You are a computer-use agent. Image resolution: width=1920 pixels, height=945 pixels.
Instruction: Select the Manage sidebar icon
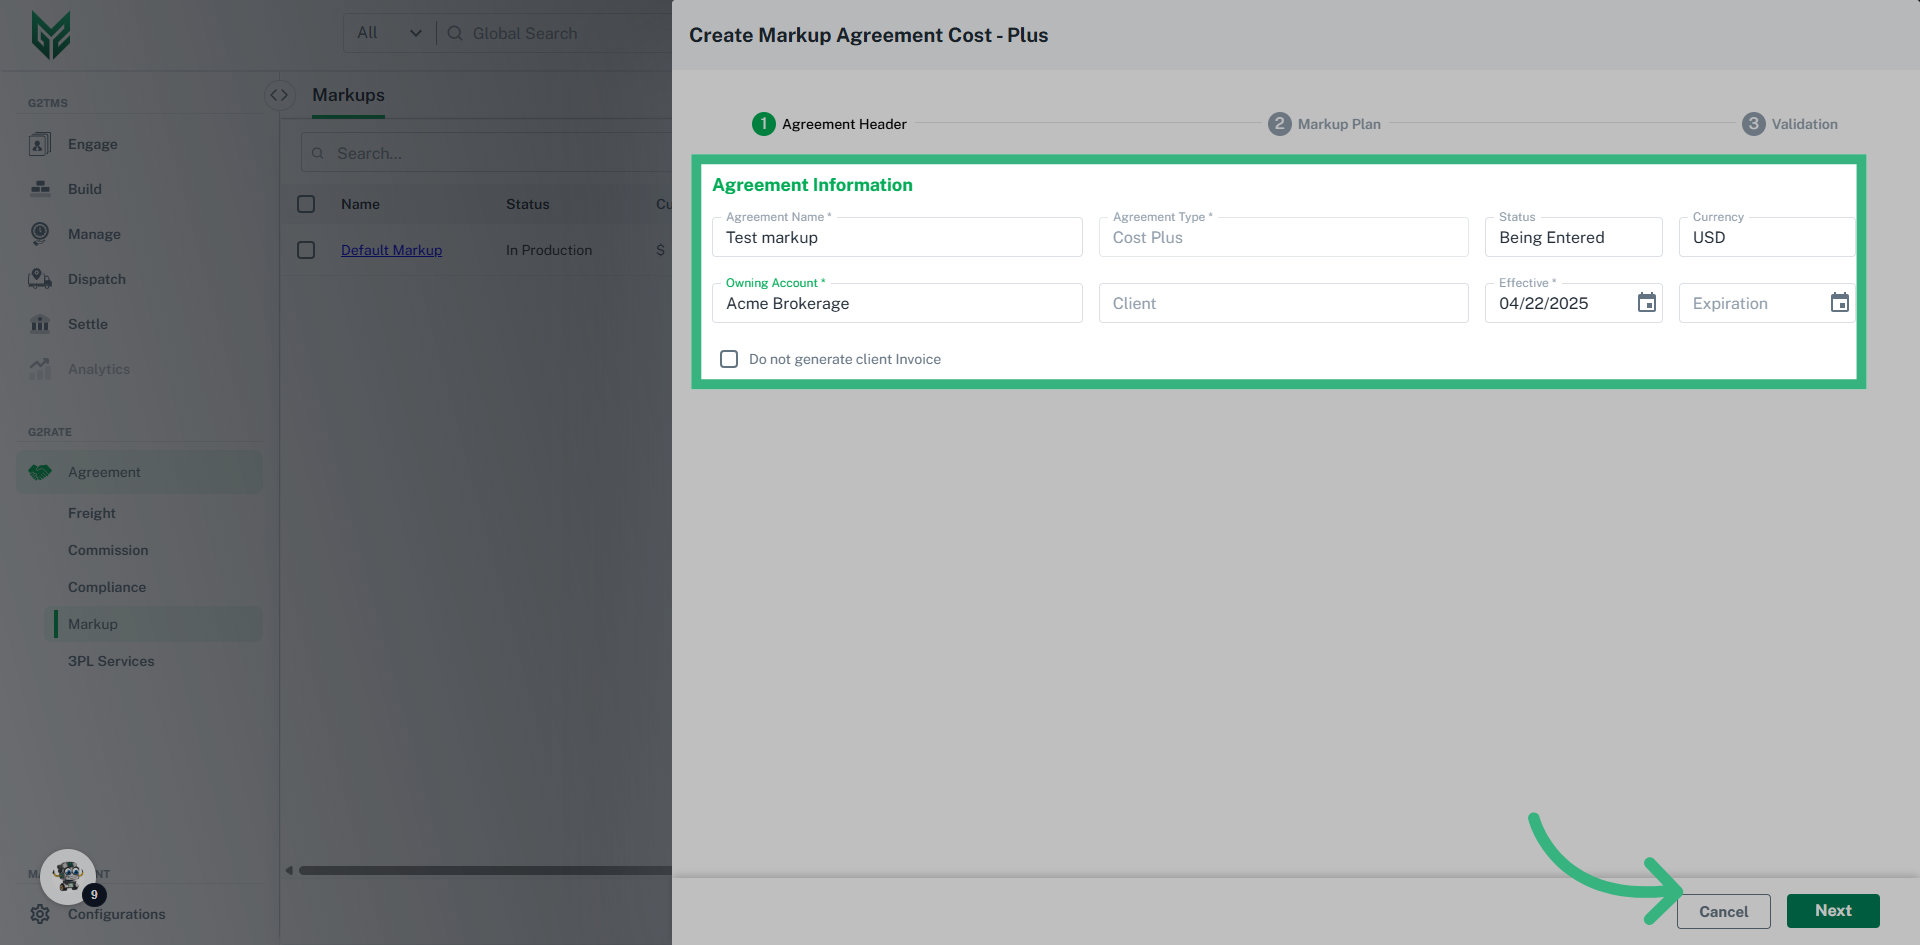click(x=39, y=233)
